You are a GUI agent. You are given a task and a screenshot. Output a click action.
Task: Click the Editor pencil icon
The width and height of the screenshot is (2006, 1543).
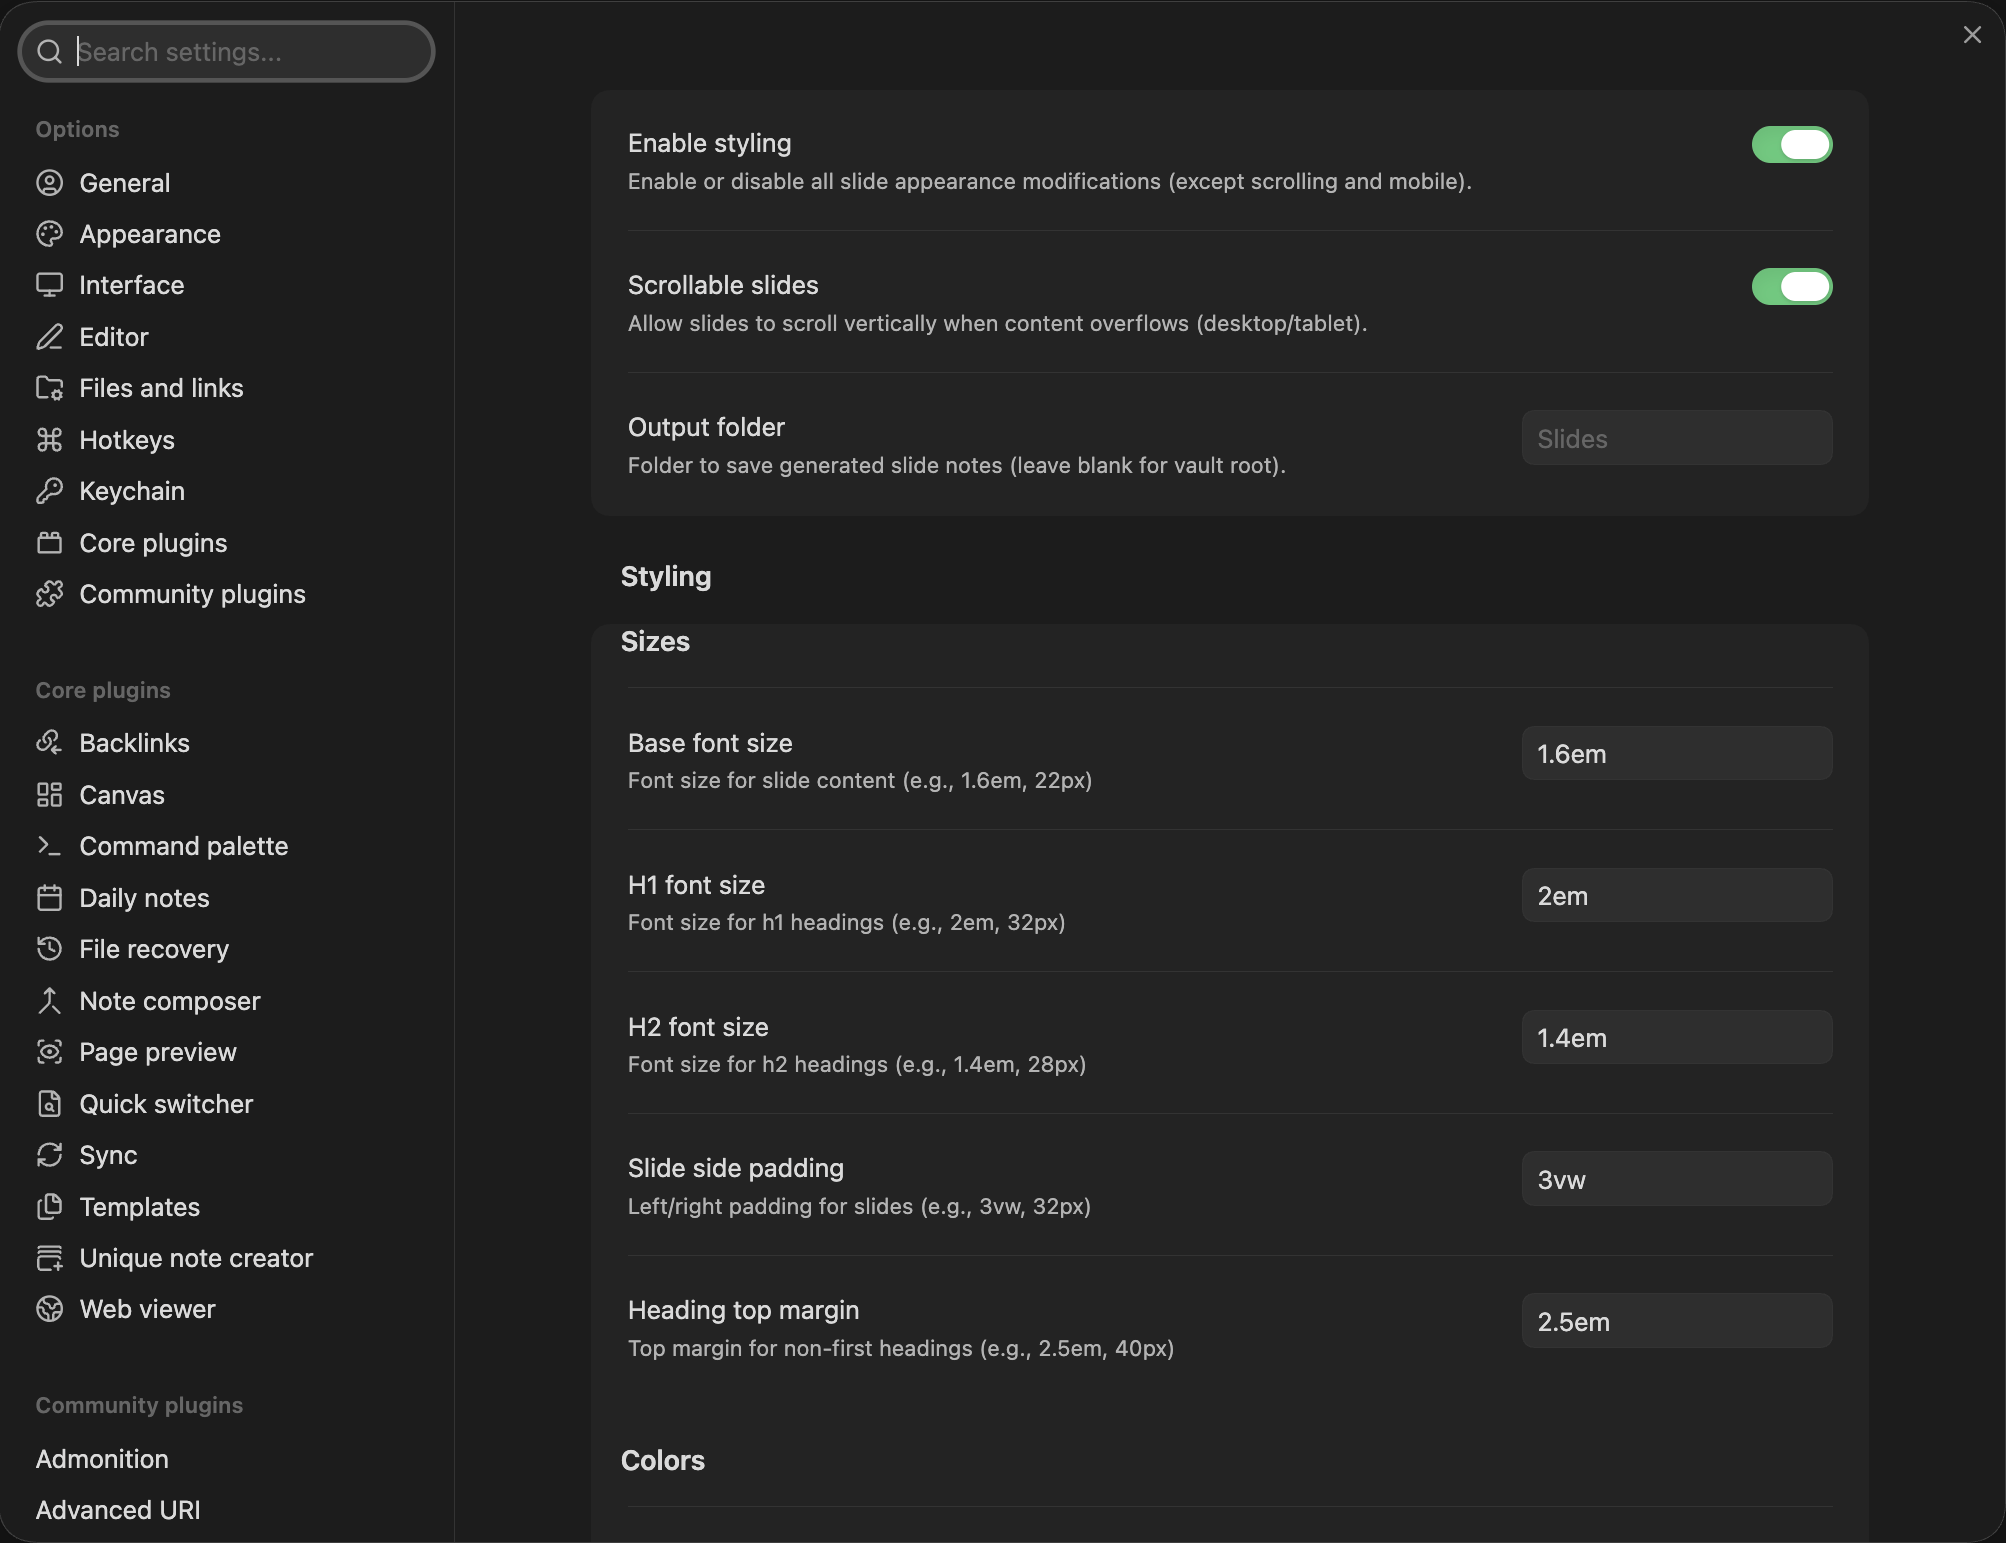(49, 337)
